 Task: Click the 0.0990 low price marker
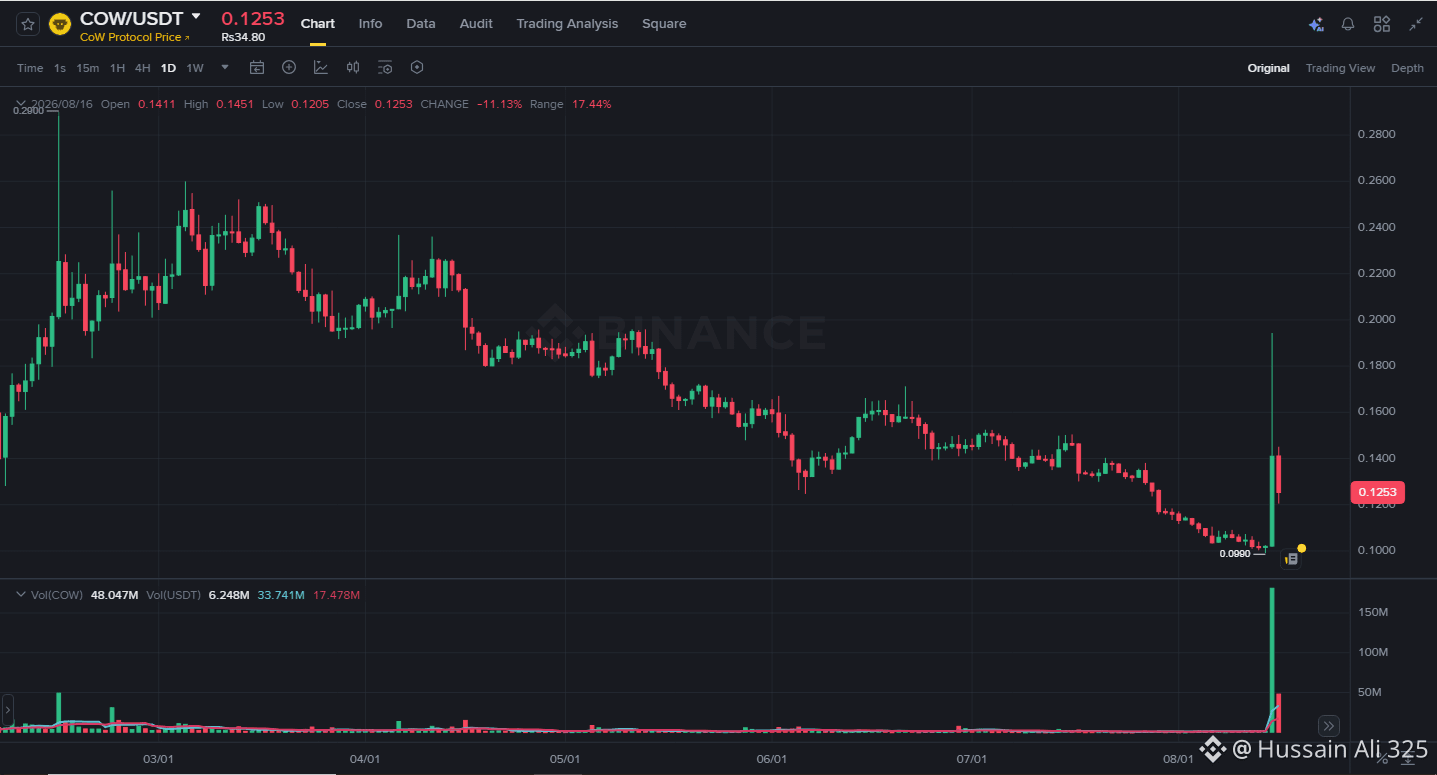pyautogui.click(x=1235, y=553)
